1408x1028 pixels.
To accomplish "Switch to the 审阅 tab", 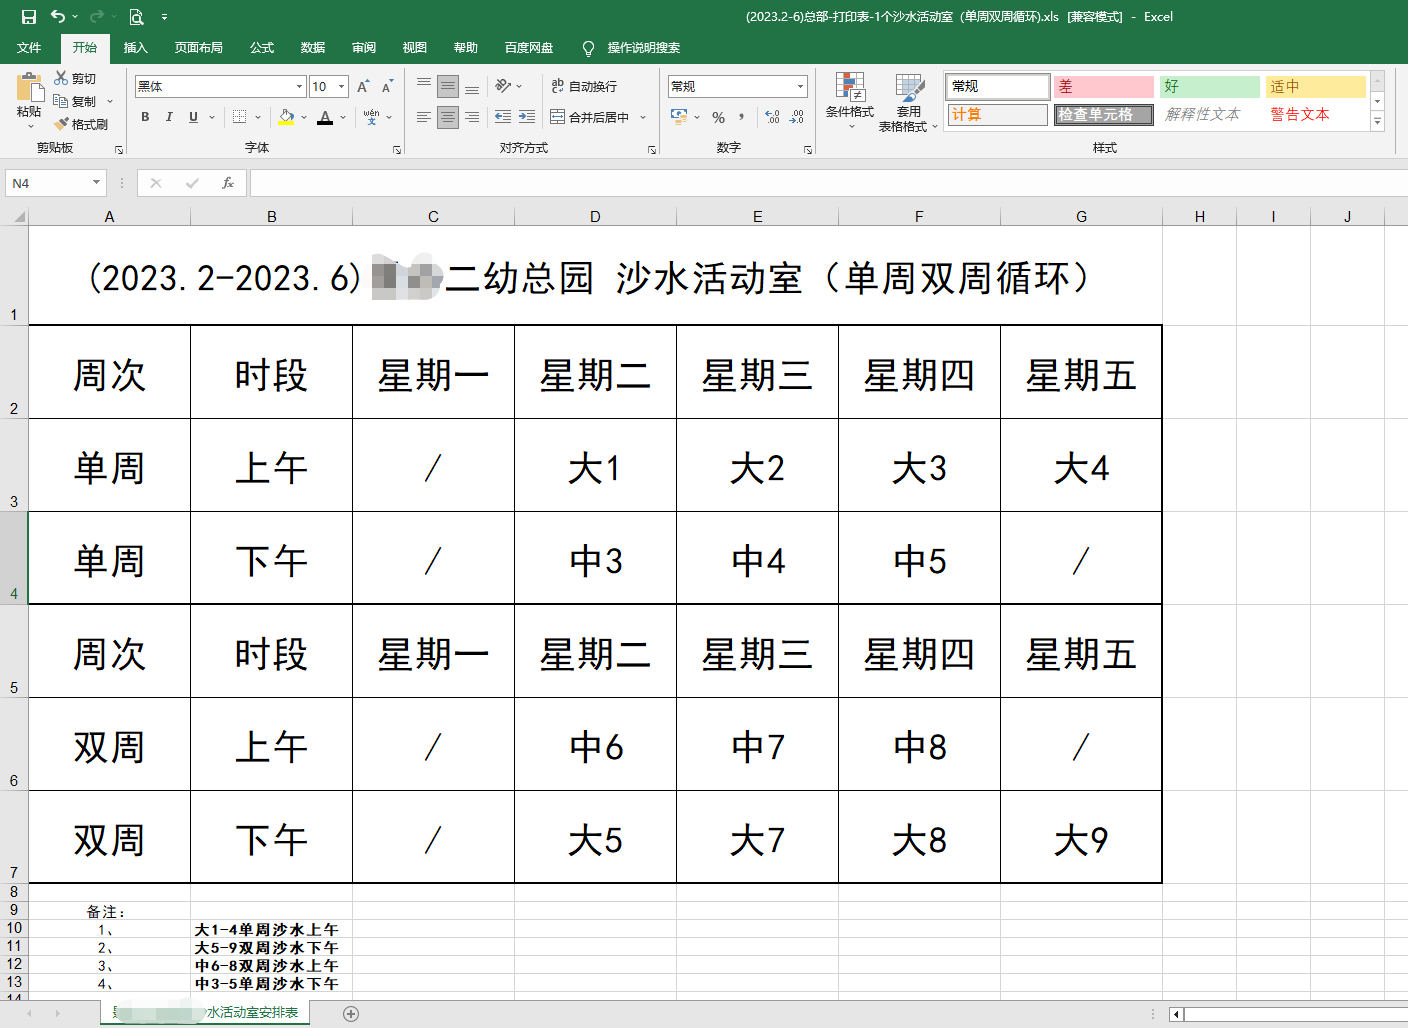I will click(x=364, y=48).
